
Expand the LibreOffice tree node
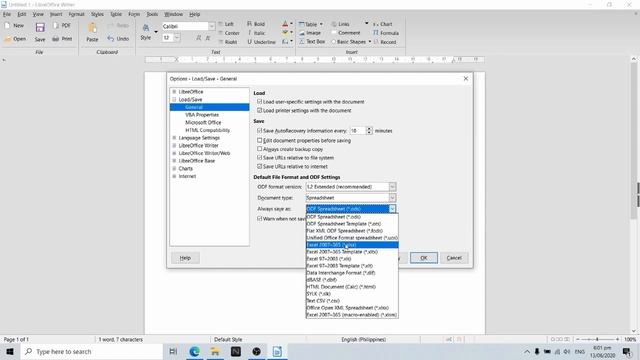174,92
